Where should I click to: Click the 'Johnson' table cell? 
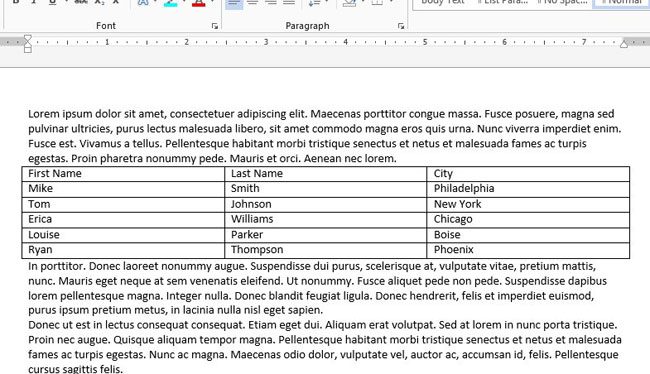click(x=325, y=204)
